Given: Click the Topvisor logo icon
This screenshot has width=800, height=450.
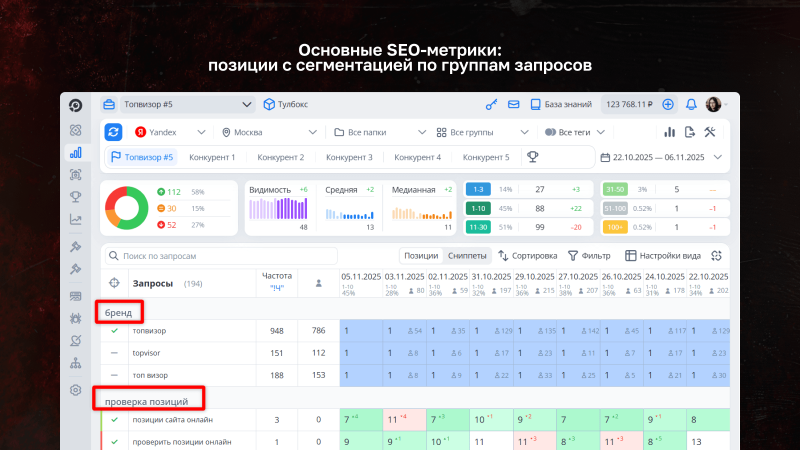Looking at the screenshot, I should pyautogui.click(x=76, y=105).
